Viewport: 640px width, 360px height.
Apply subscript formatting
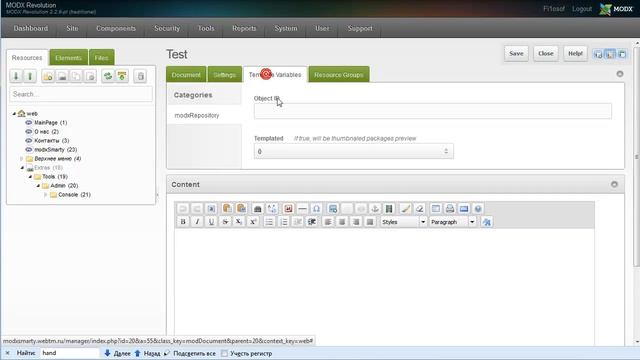pos(239,222)
